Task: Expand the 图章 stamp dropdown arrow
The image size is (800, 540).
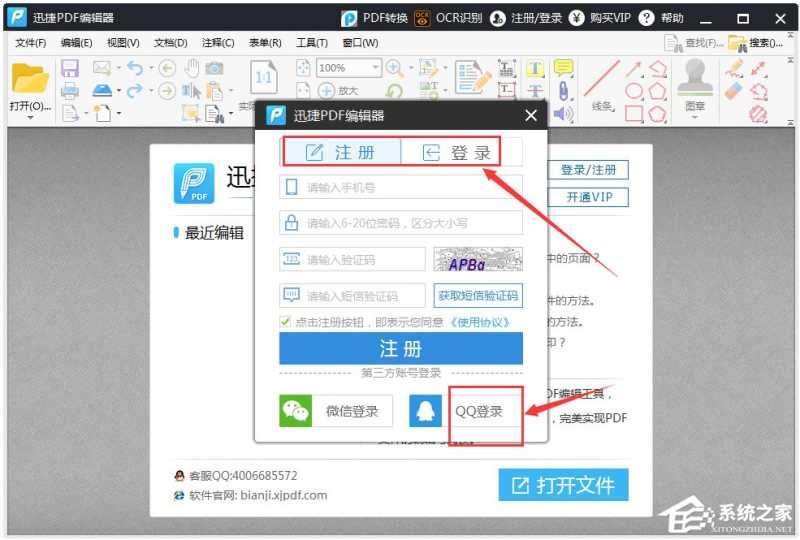Action: click(x=694, y=117)
